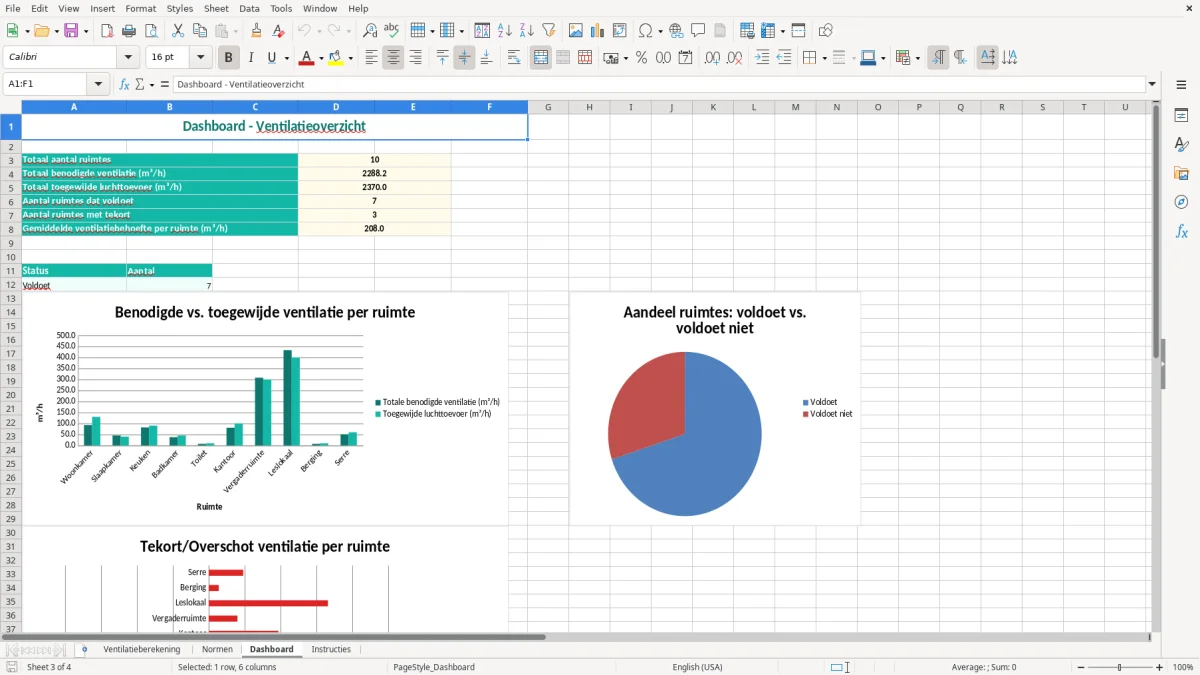This screenshot has height=675, width=1200.
Task: Sort descending with the Z-A icon
Action: 527,31
